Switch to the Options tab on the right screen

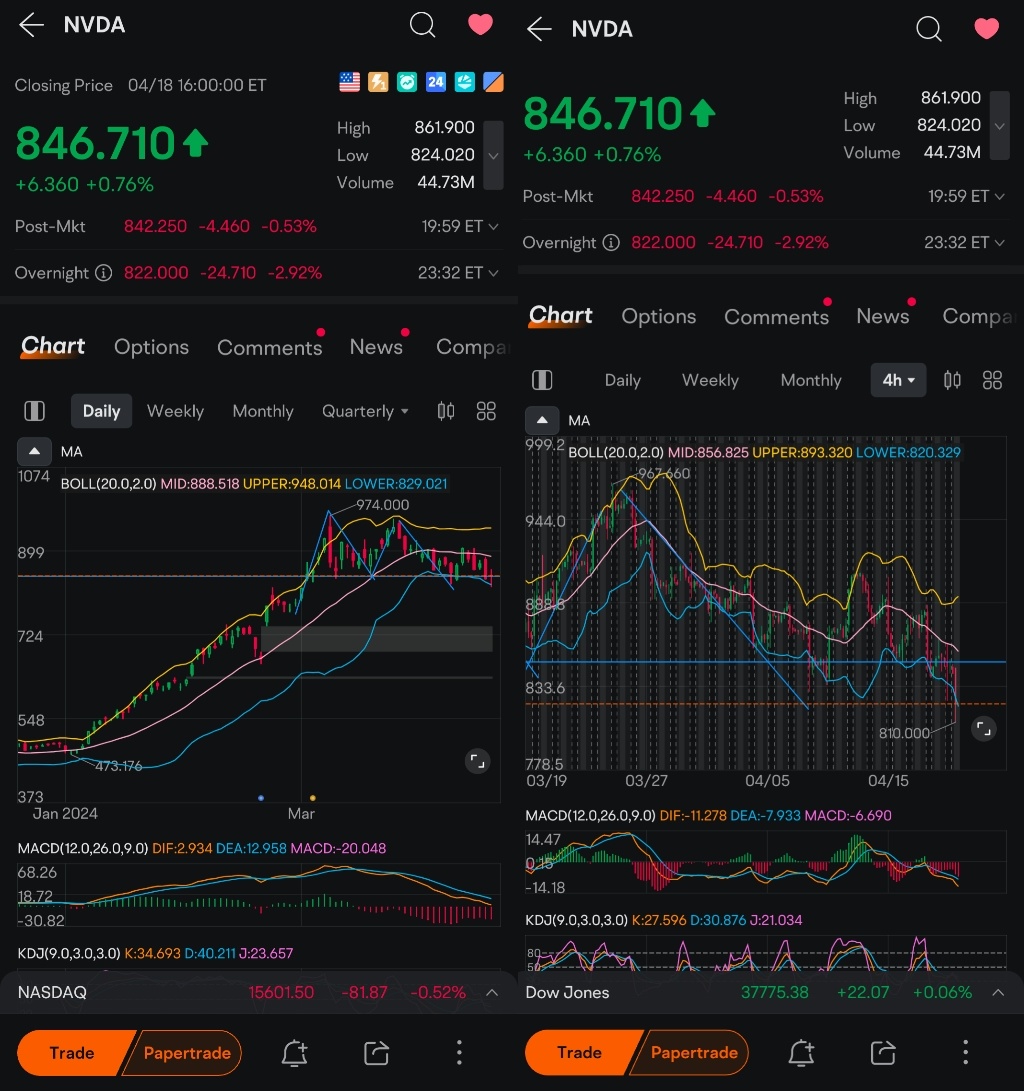tap(659, 316)
